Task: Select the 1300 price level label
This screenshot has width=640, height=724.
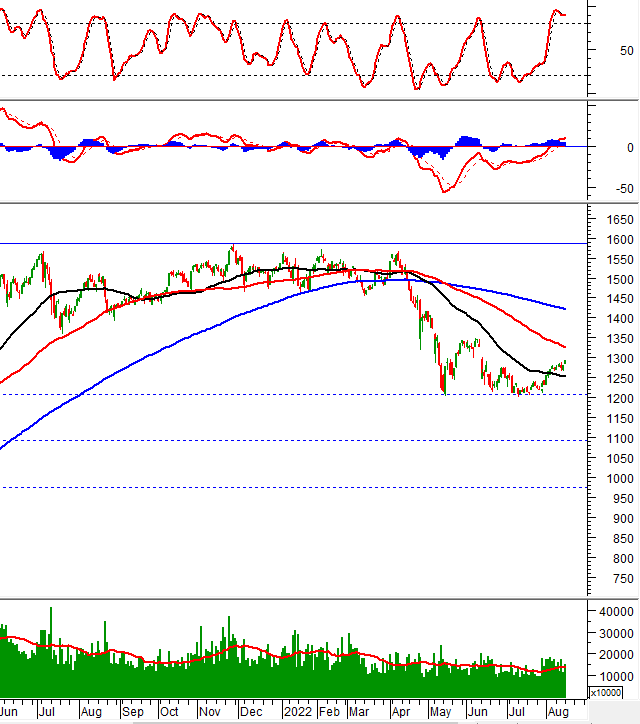Action: coord(620,359)
